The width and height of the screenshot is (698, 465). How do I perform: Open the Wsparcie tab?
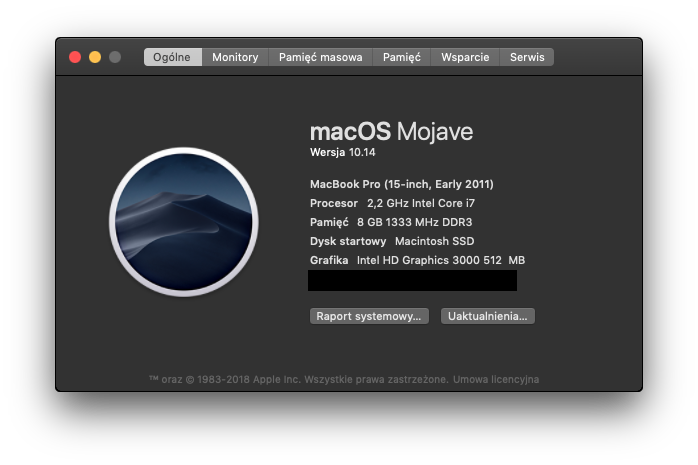pos(465,57)
